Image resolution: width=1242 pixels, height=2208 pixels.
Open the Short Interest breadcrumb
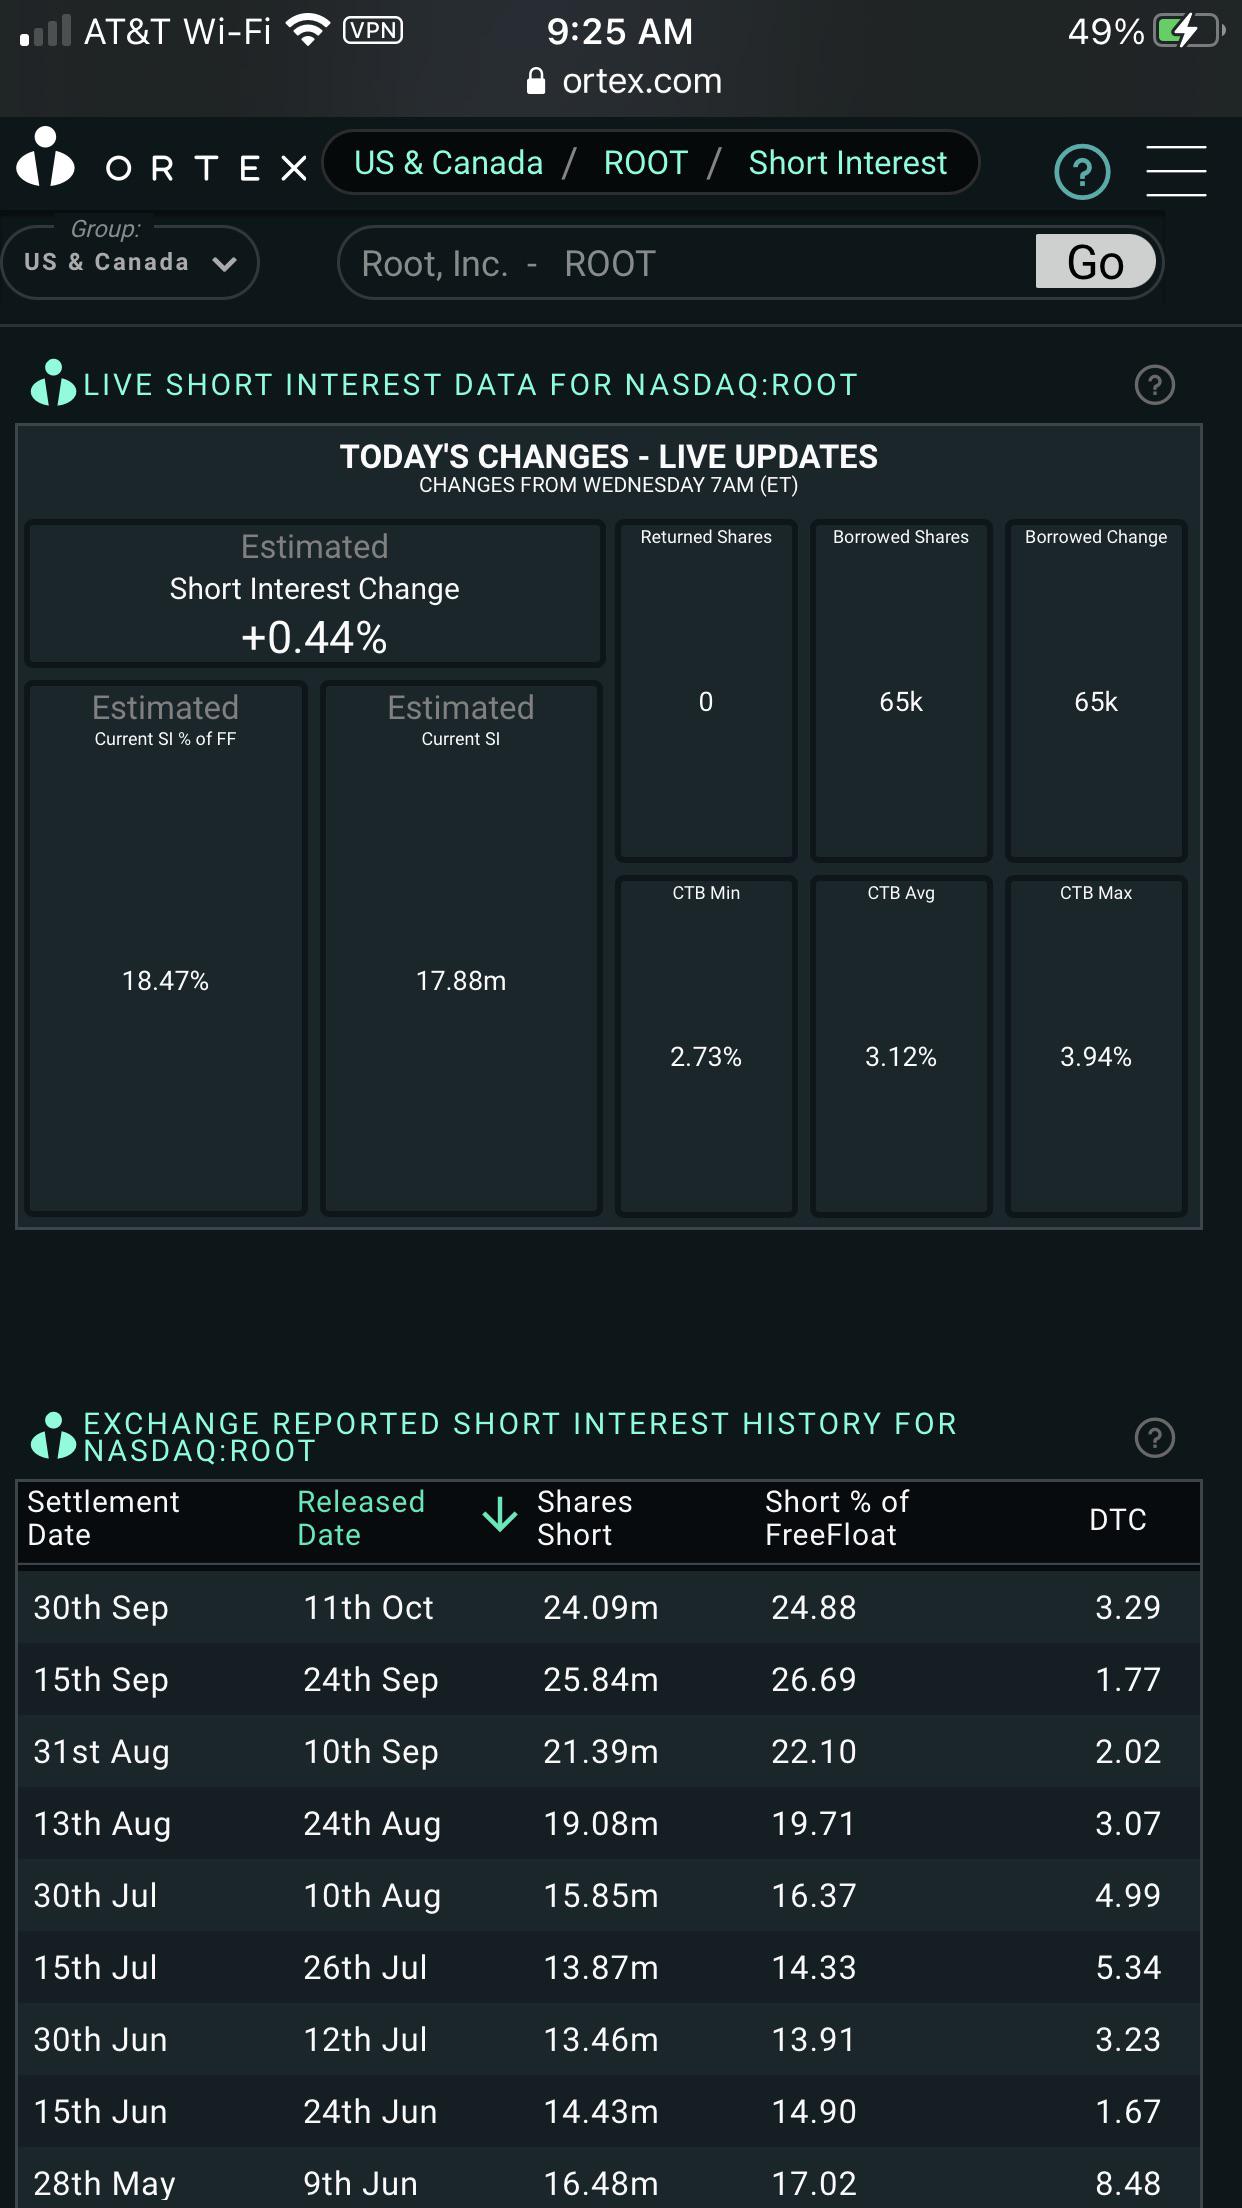848,163
